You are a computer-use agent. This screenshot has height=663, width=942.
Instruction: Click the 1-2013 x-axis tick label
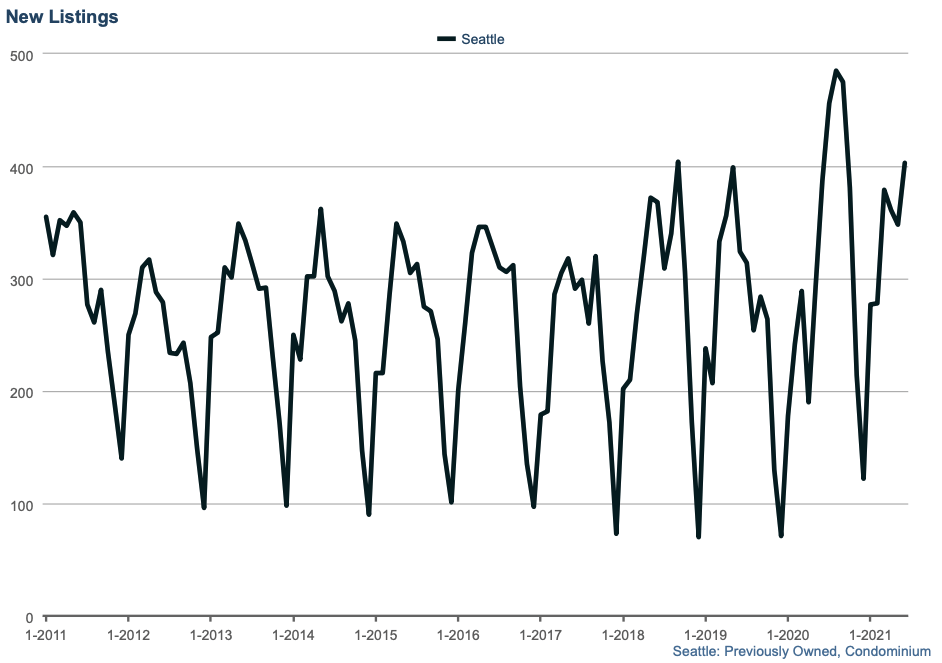coord(210,635)
